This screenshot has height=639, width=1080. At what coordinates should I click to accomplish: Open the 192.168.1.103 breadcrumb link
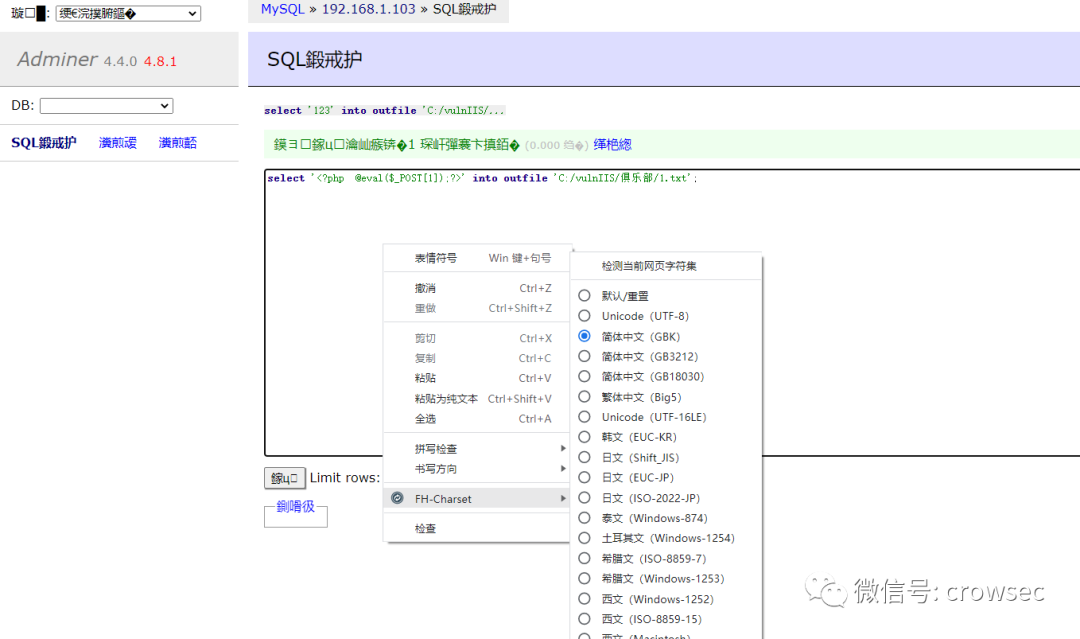point(368,9)
